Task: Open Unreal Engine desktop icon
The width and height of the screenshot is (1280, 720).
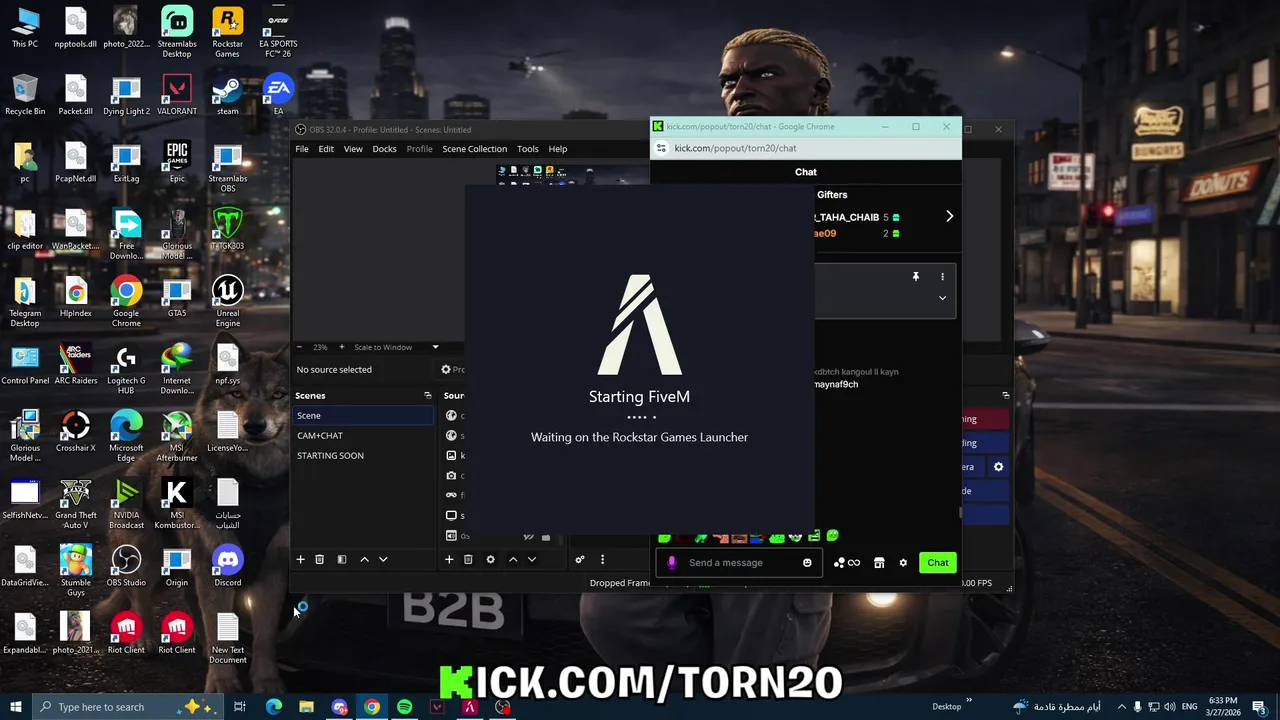Action: [228, 302]
